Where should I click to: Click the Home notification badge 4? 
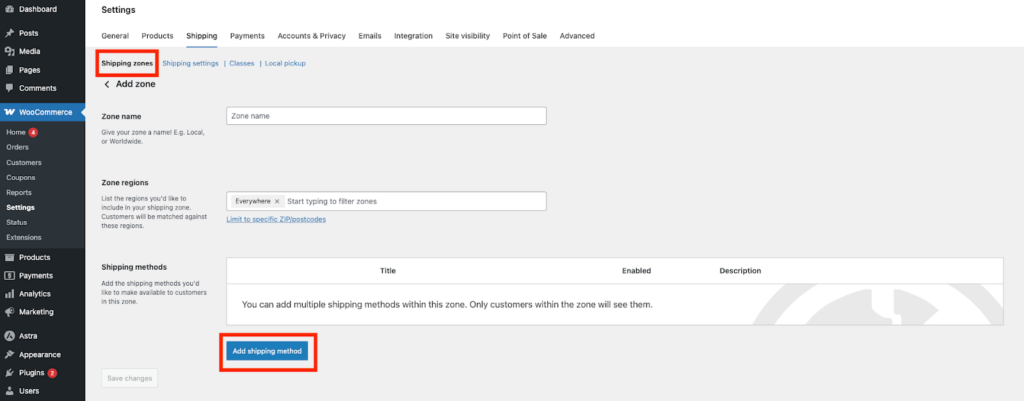tap(33, 132)
